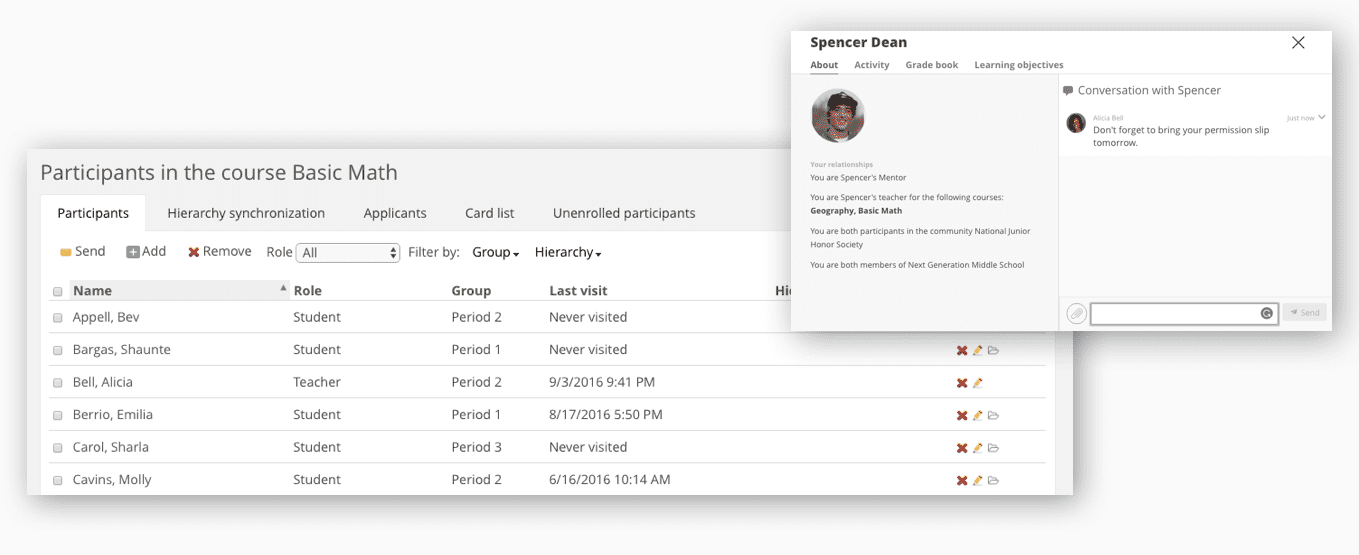1359x555 pixels.
Task: Close the Spencer Dean profile panel
Action: (x=1298, y=43)
